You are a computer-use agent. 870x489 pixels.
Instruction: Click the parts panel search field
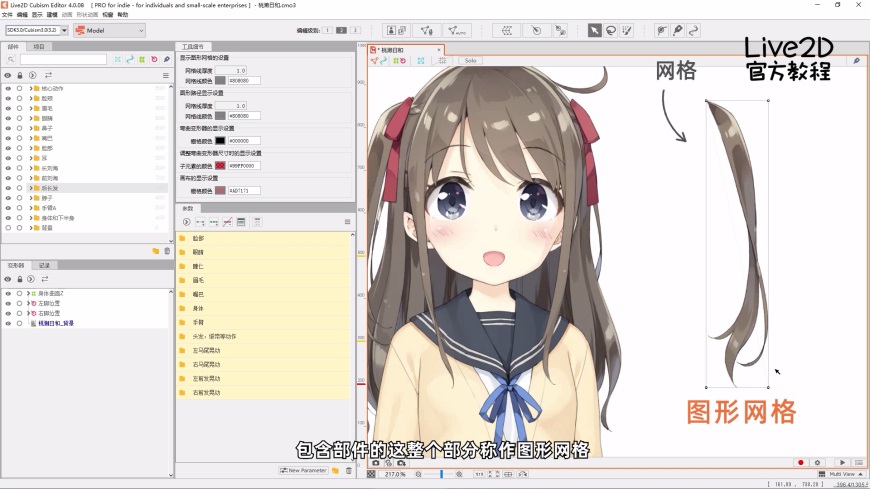[63, 59]
